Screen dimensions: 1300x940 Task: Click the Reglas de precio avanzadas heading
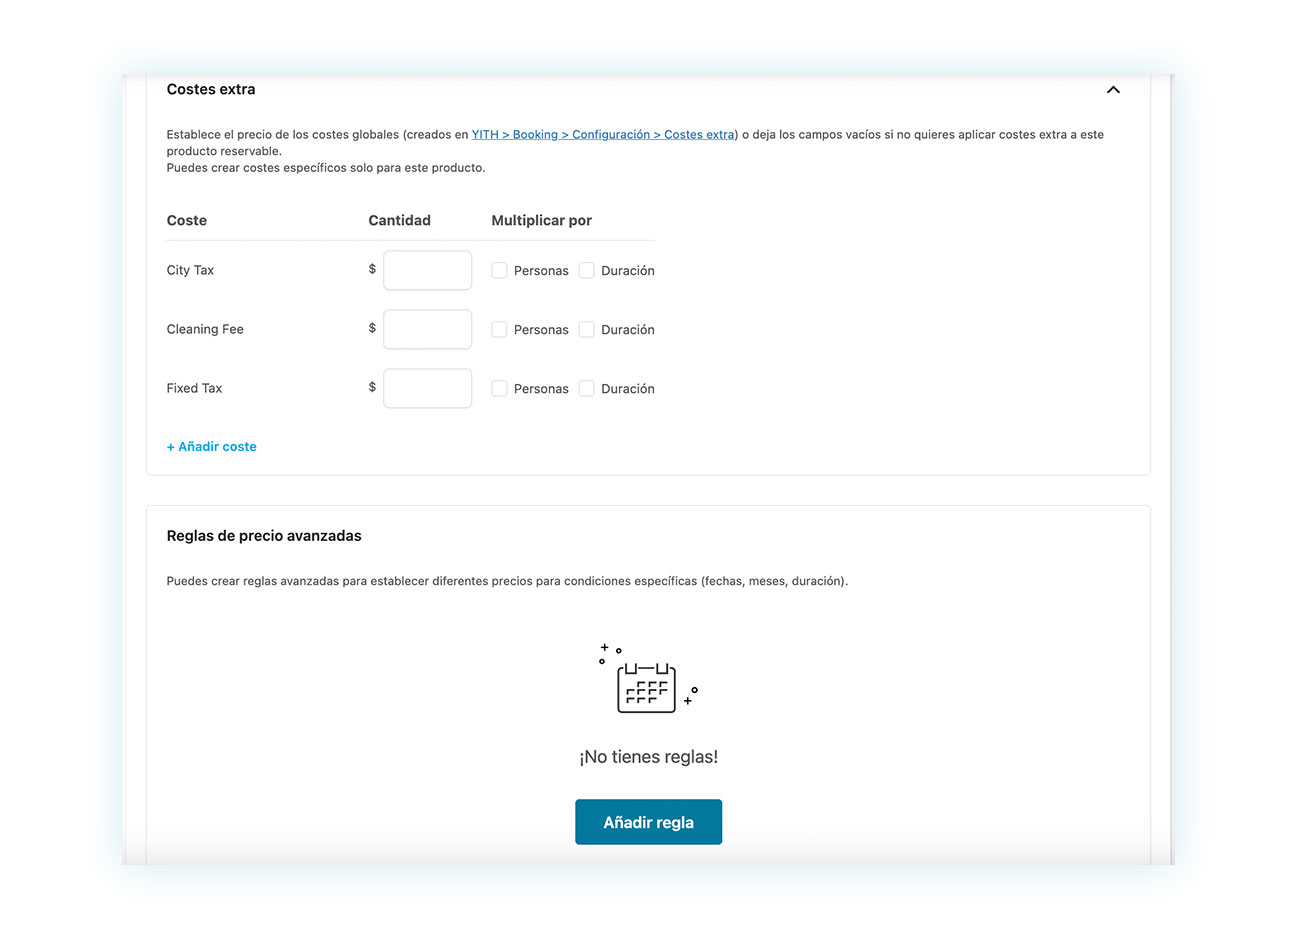[x=264, y=536]
